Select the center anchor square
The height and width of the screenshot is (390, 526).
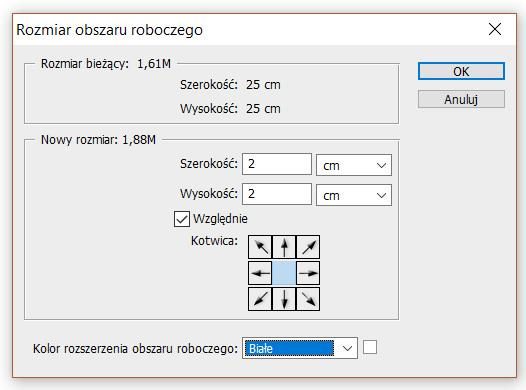pyautogui.click(x=284, y=273)
